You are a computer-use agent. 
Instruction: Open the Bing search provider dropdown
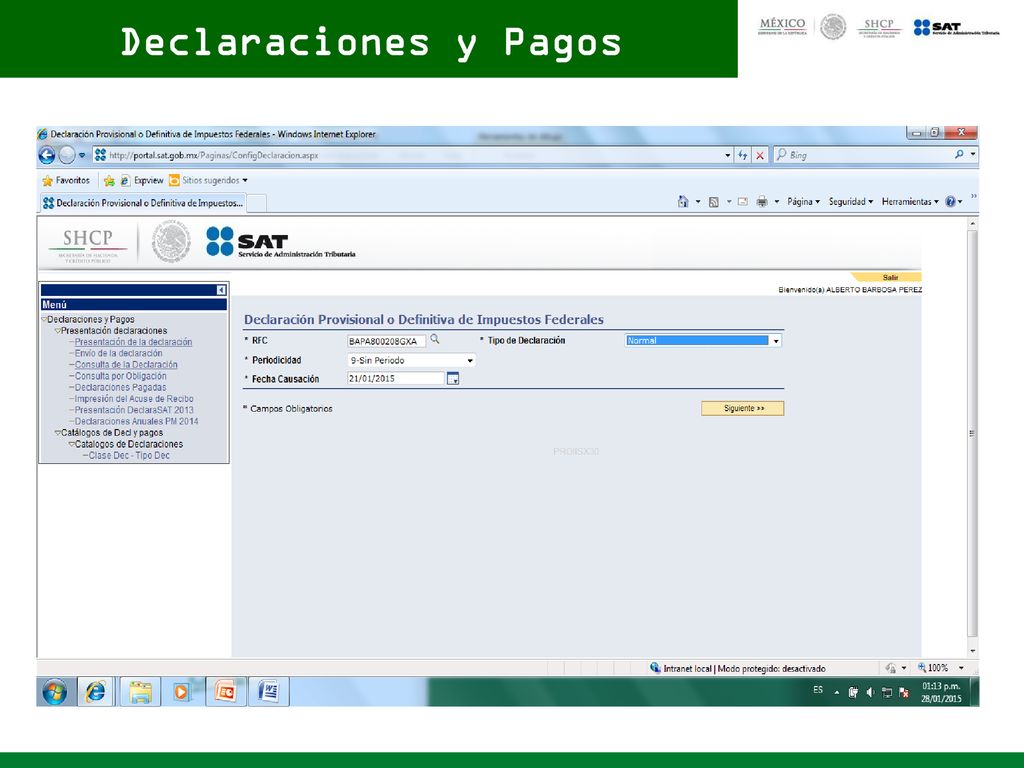coord(973,155)
